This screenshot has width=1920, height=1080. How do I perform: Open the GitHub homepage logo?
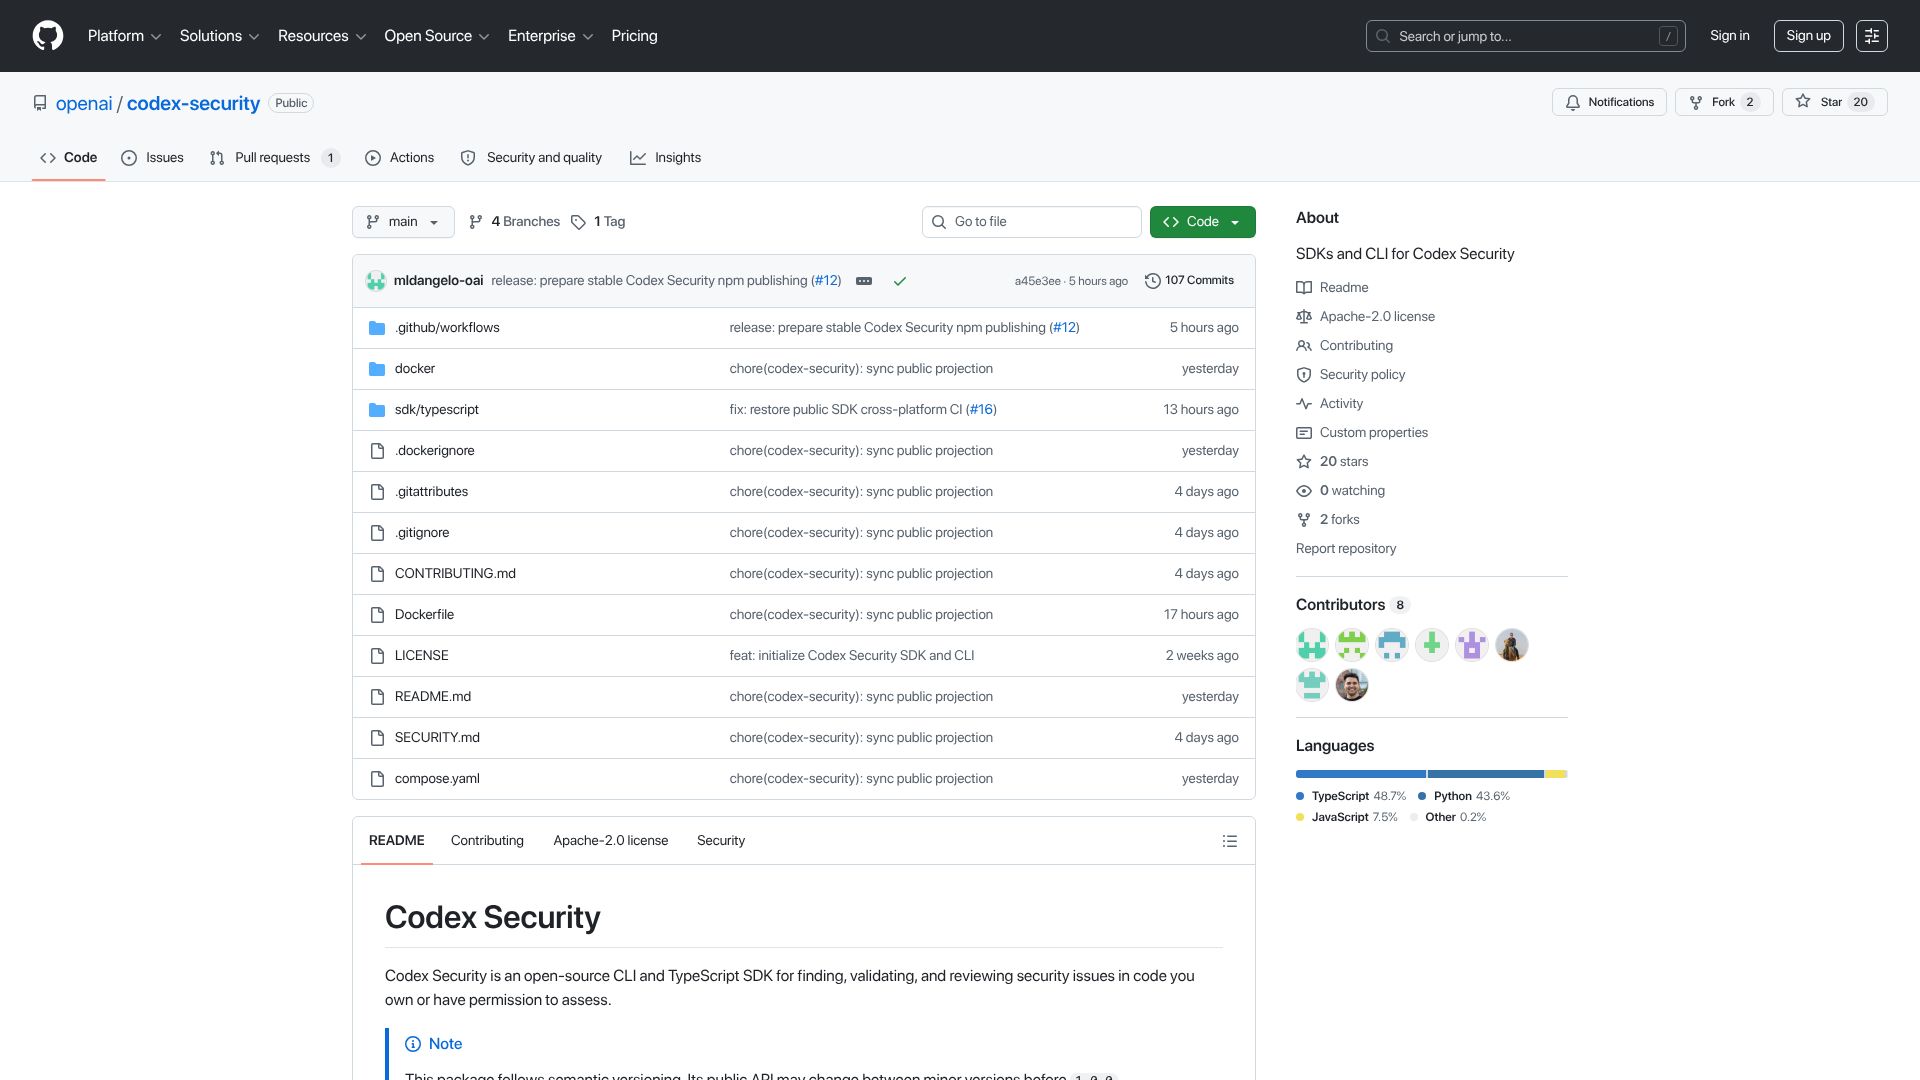[48, 36]
